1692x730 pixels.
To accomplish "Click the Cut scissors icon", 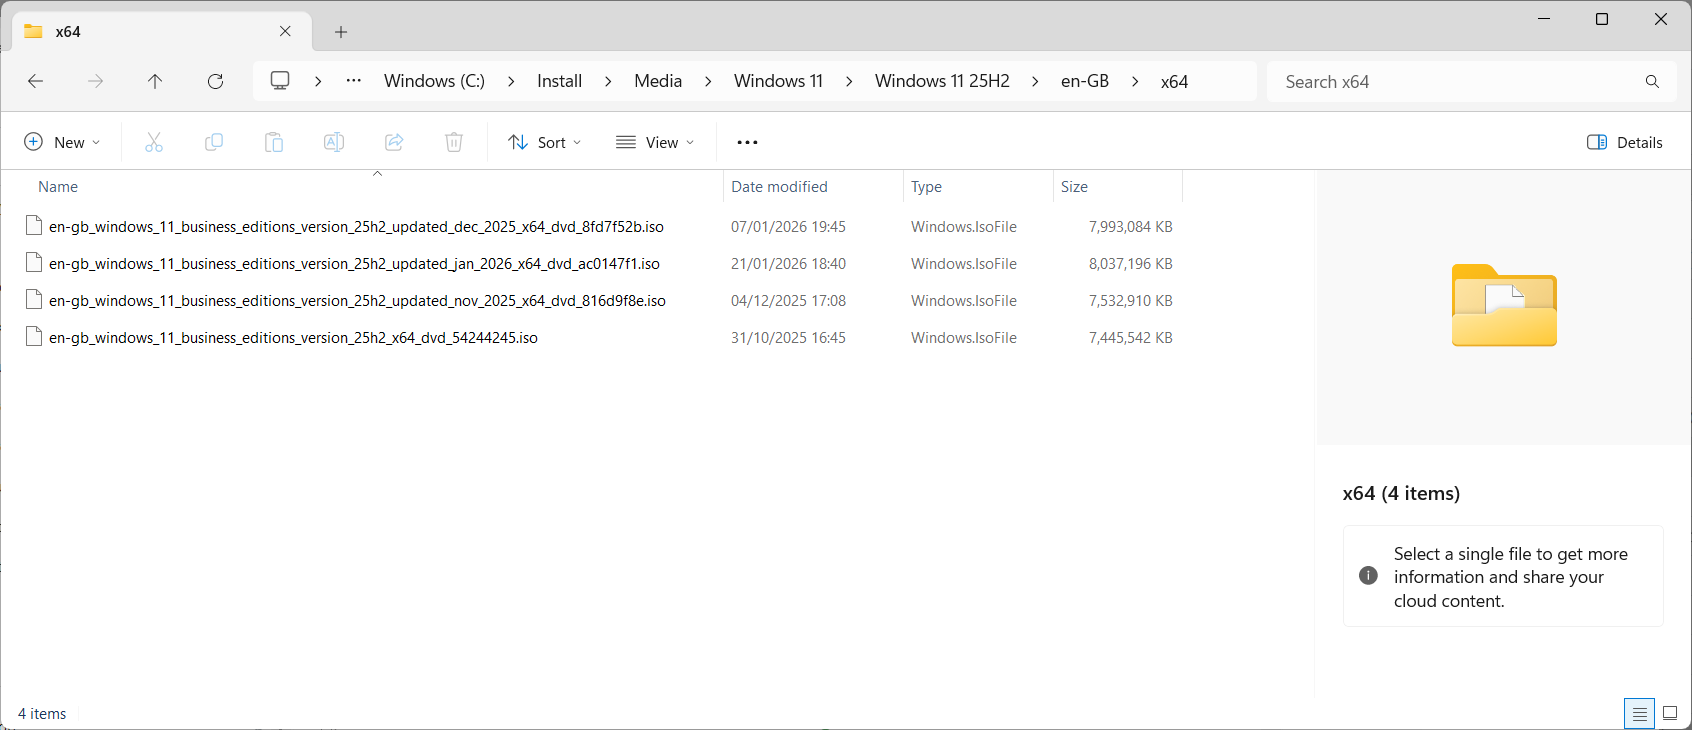I will pyautogui.click(x=154, y=142).
